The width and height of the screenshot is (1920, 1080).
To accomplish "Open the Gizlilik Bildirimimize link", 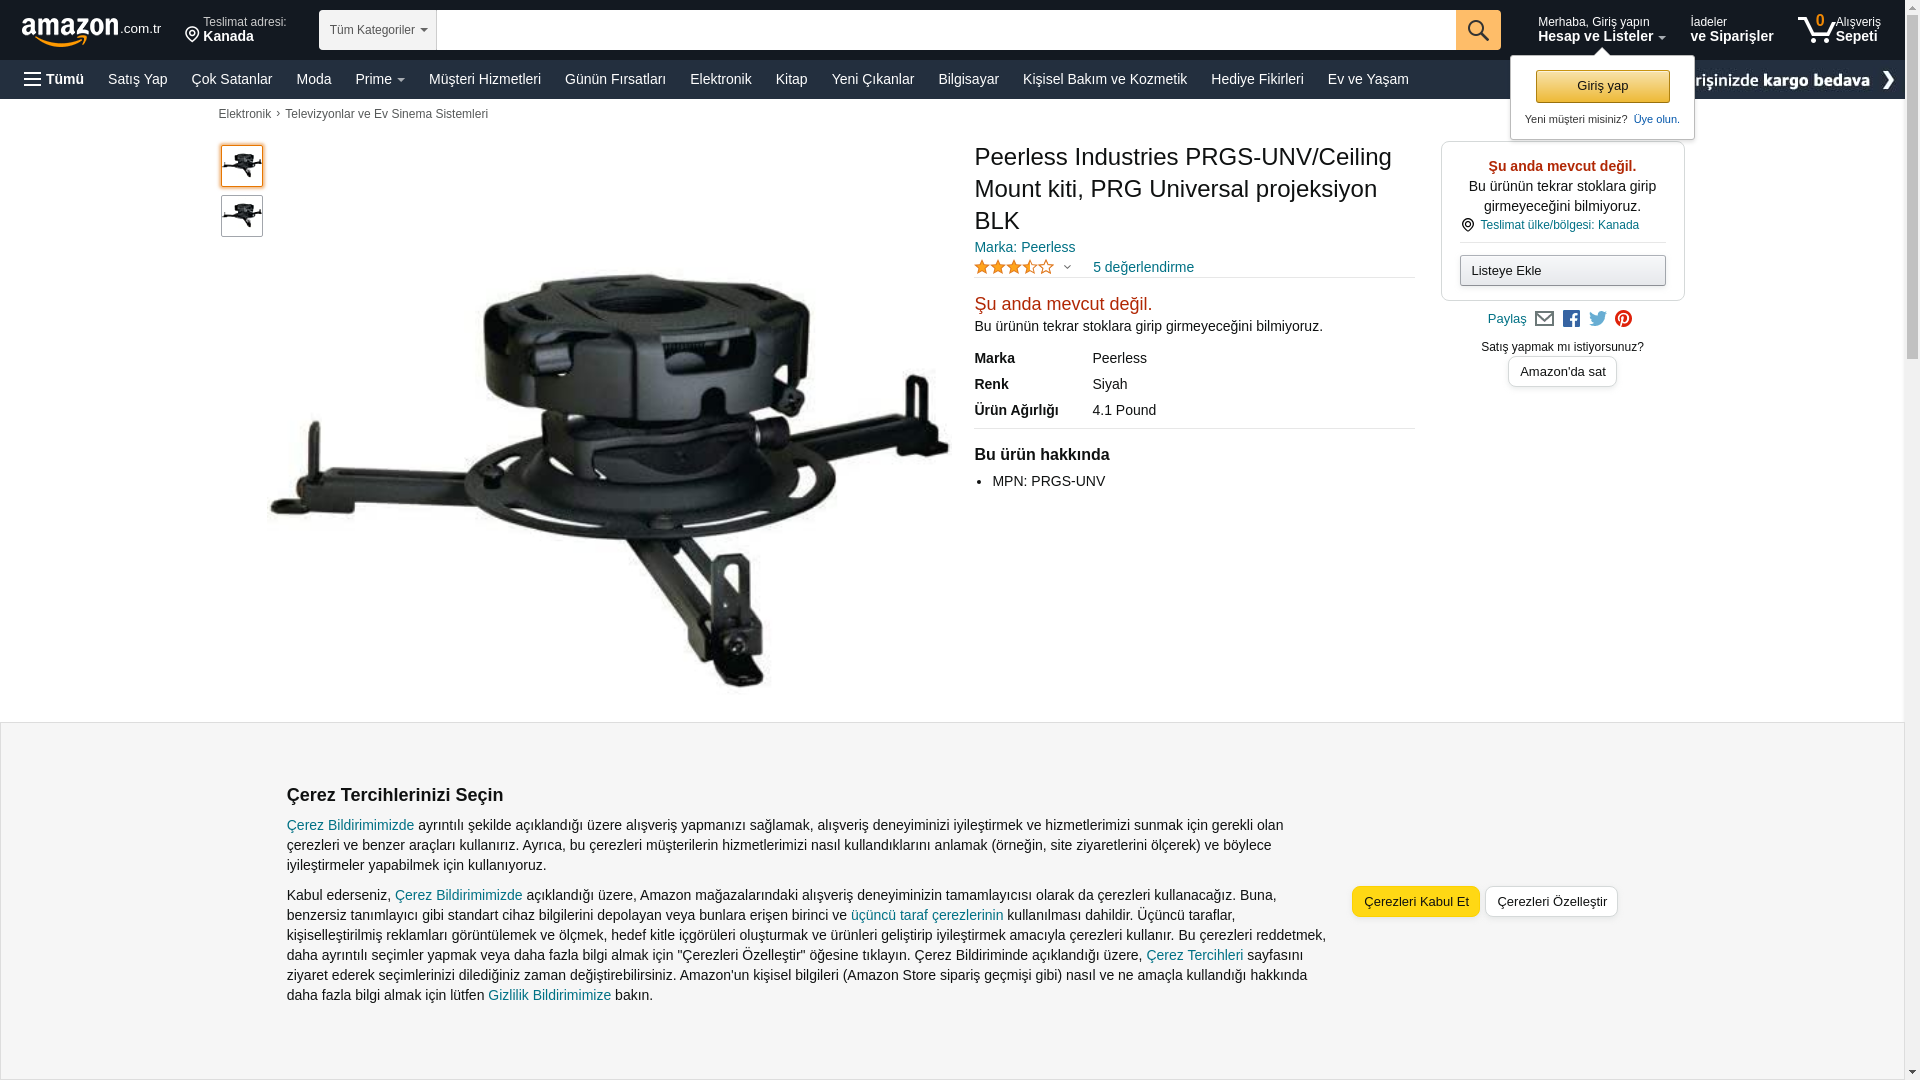I will click(x=549, y=995).
